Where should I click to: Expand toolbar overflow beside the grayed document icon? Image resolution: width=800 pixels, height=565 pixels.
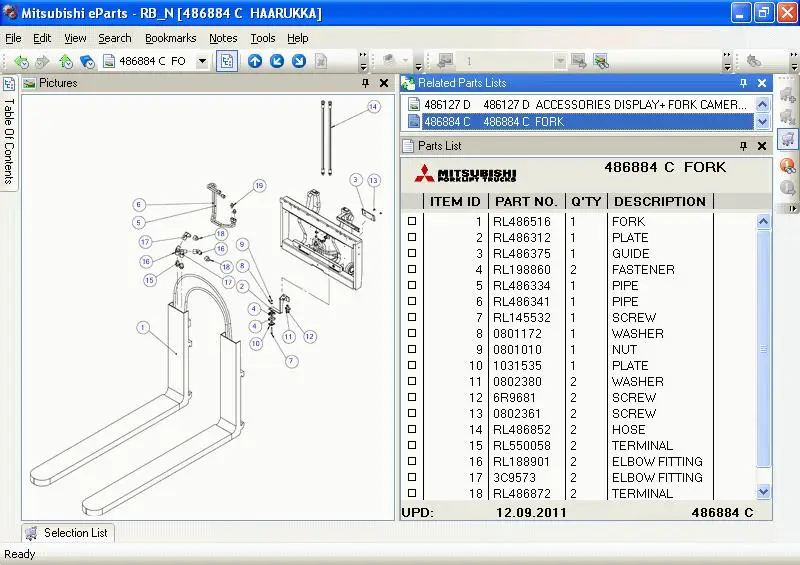click(363, 62)
